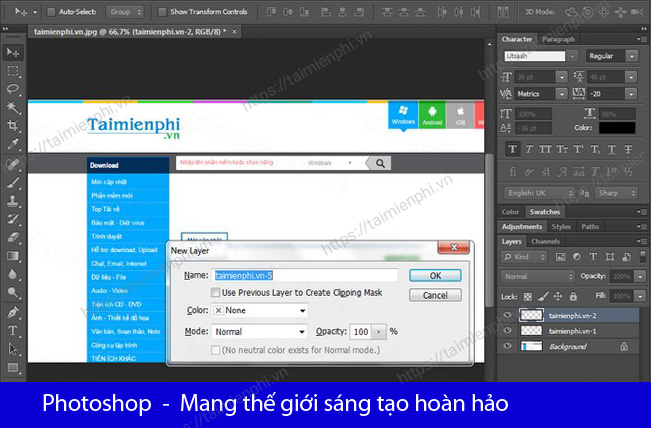
Task: Toggle visibility of taimienphi.vn-2 layer
Action: [507, 315]
